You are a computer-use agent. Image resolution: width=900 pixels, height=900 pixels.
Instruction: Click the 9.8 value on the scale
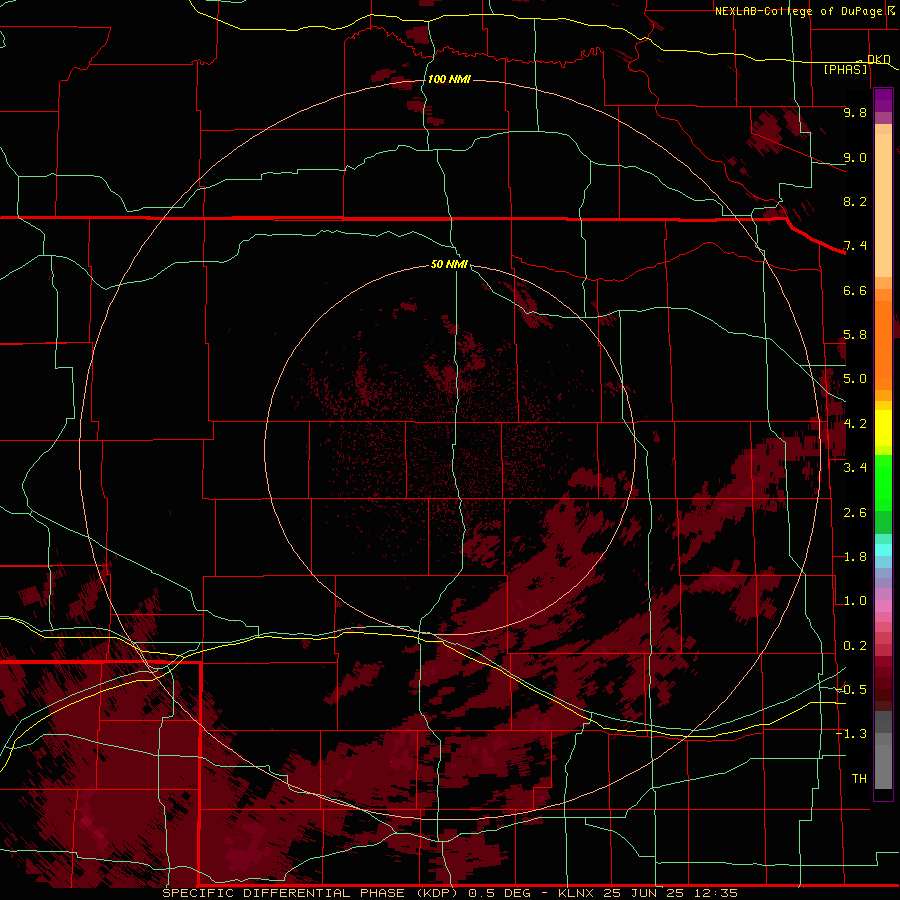(855, 112)
